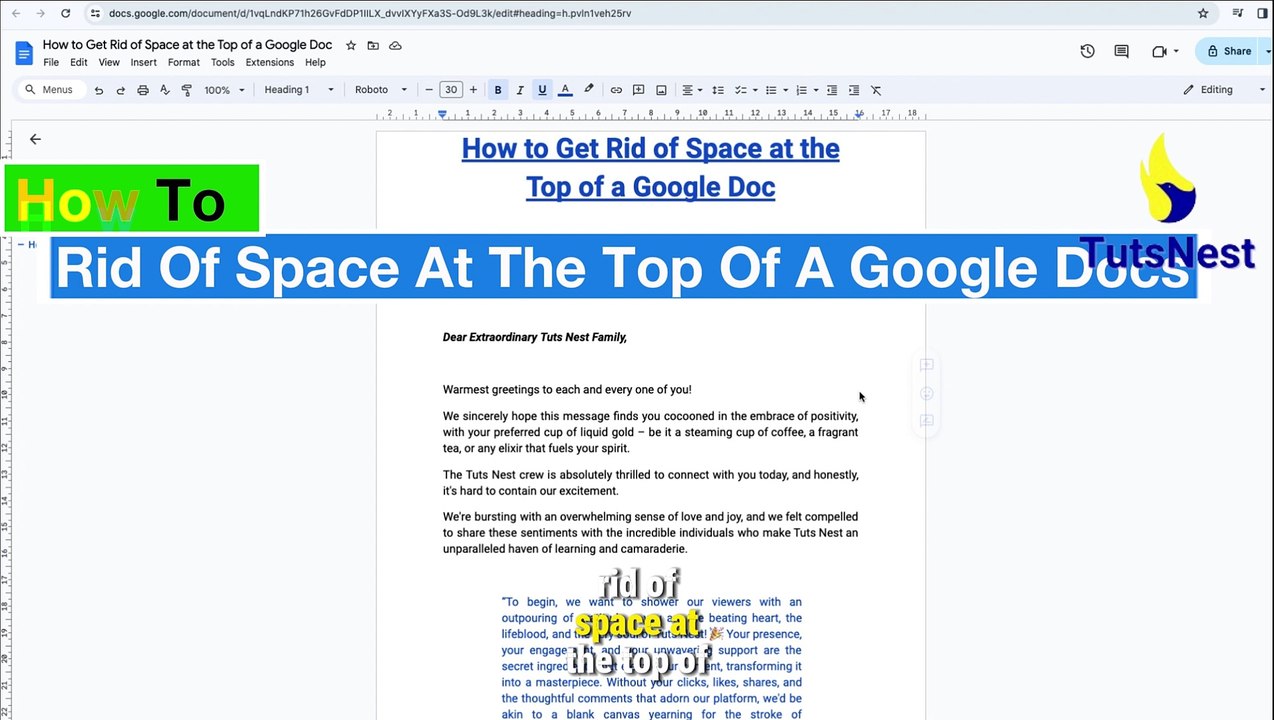Open the Insert menu
This screenshot has height=720, width=1274.
[143, 62]
